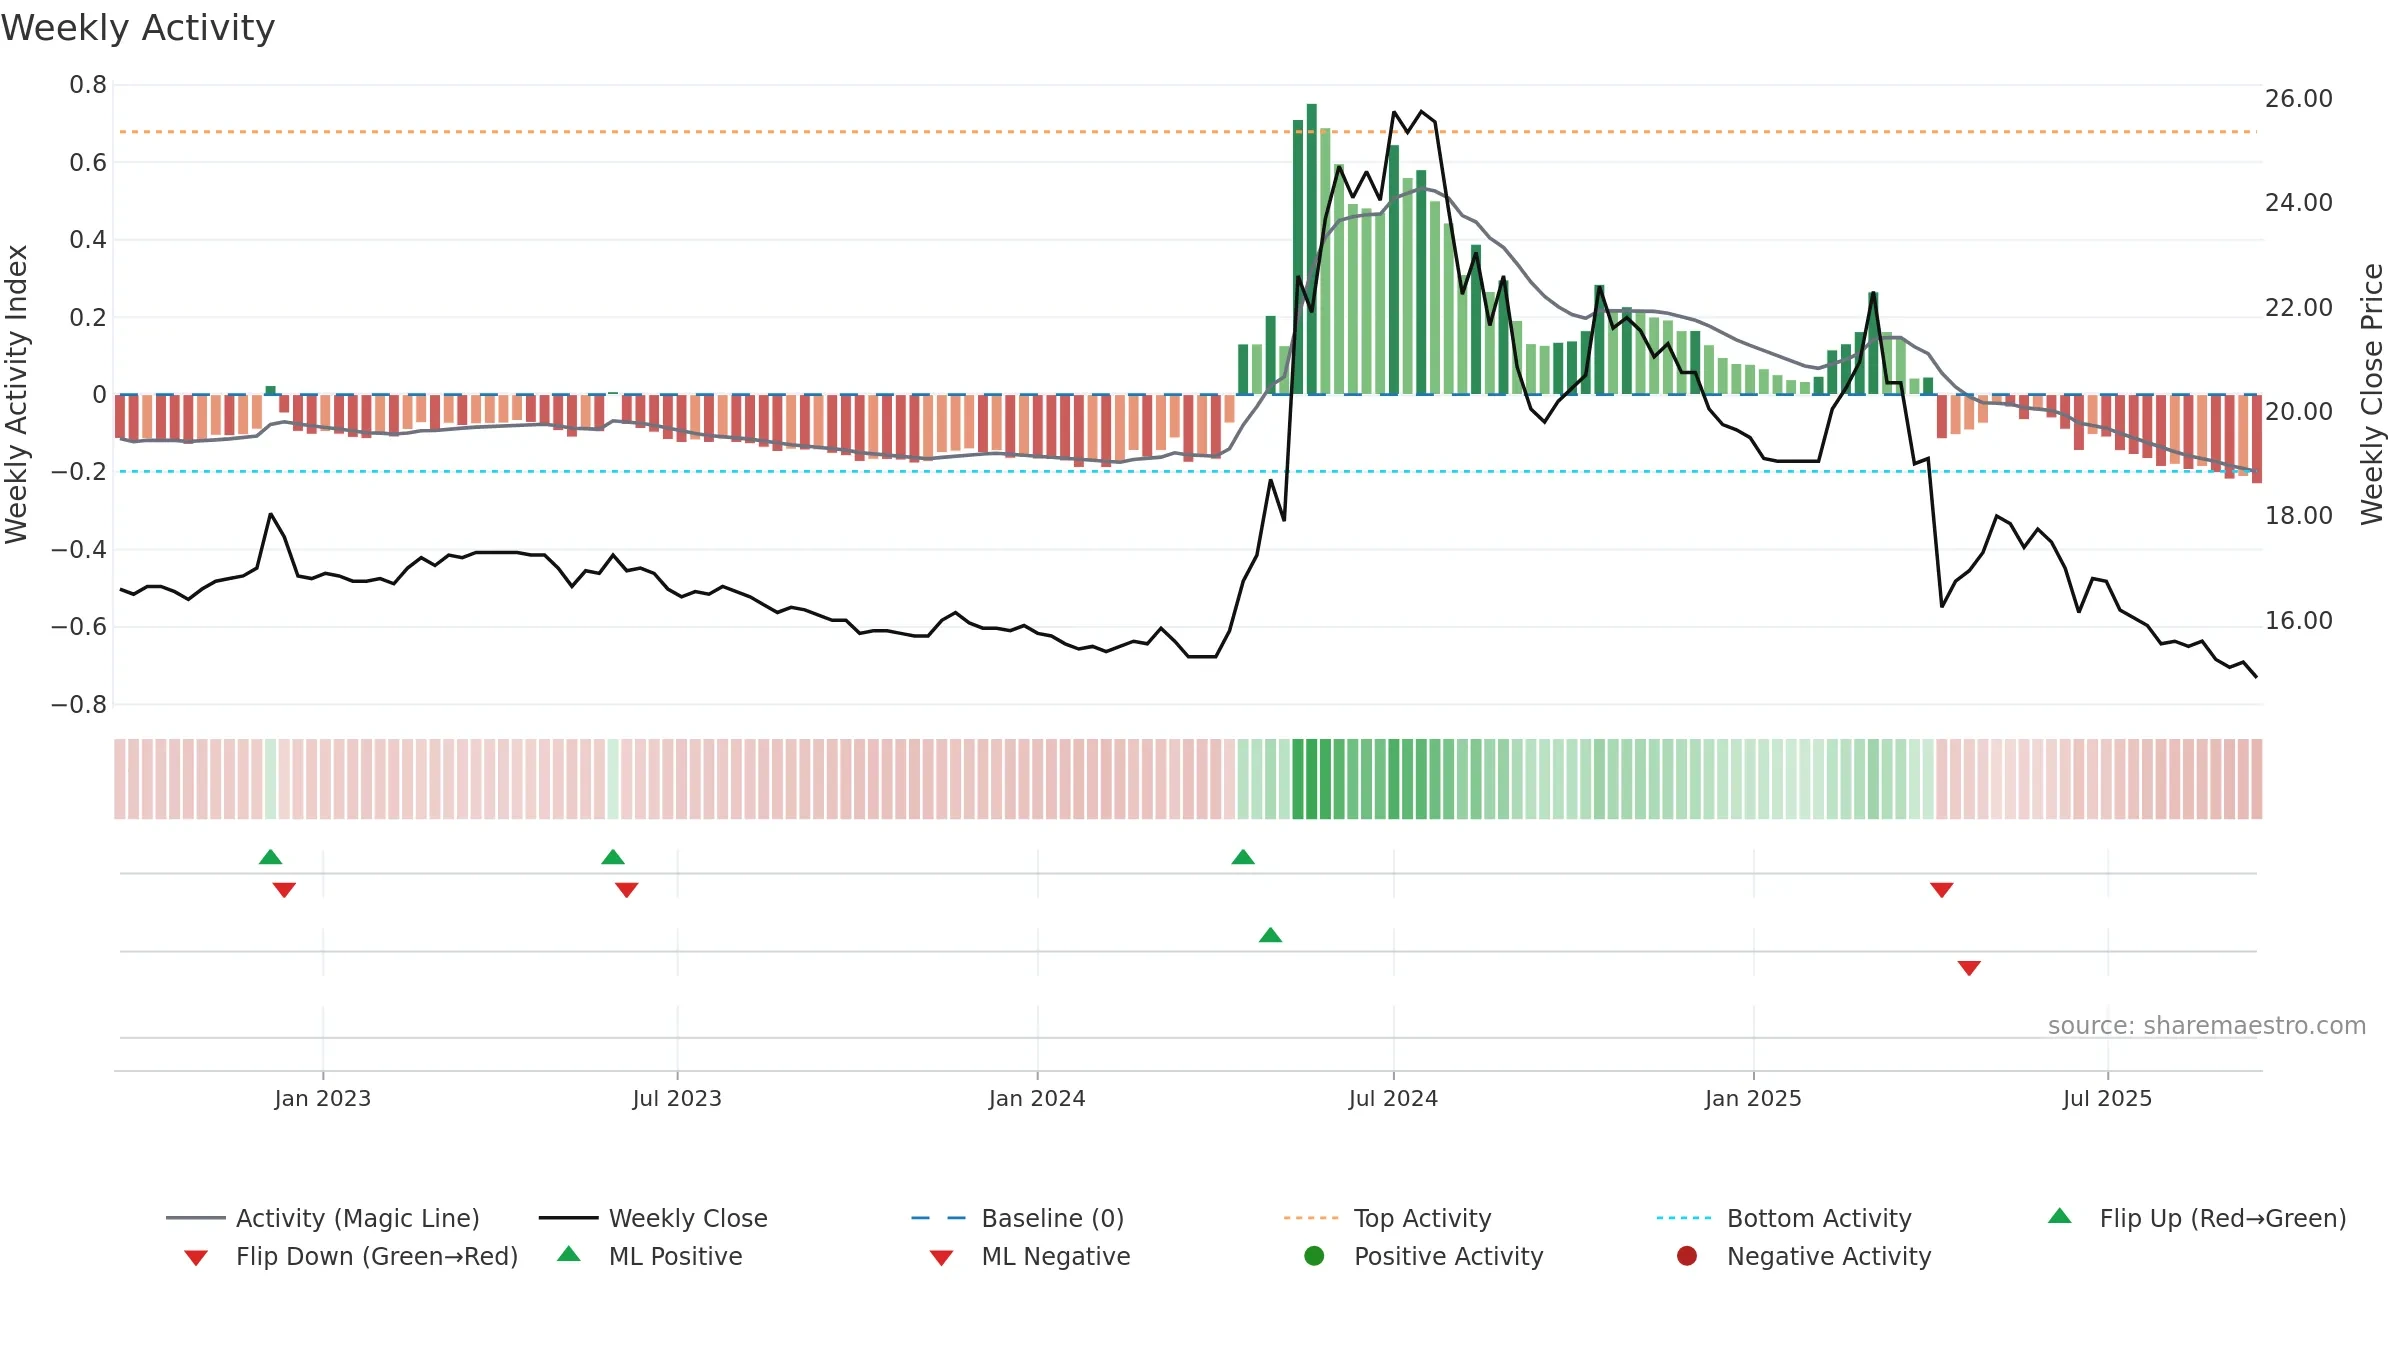Toggle ML Negative legend entry
The width and height of the screenshot is (2400, 1350).
tap(1030, 1256)
